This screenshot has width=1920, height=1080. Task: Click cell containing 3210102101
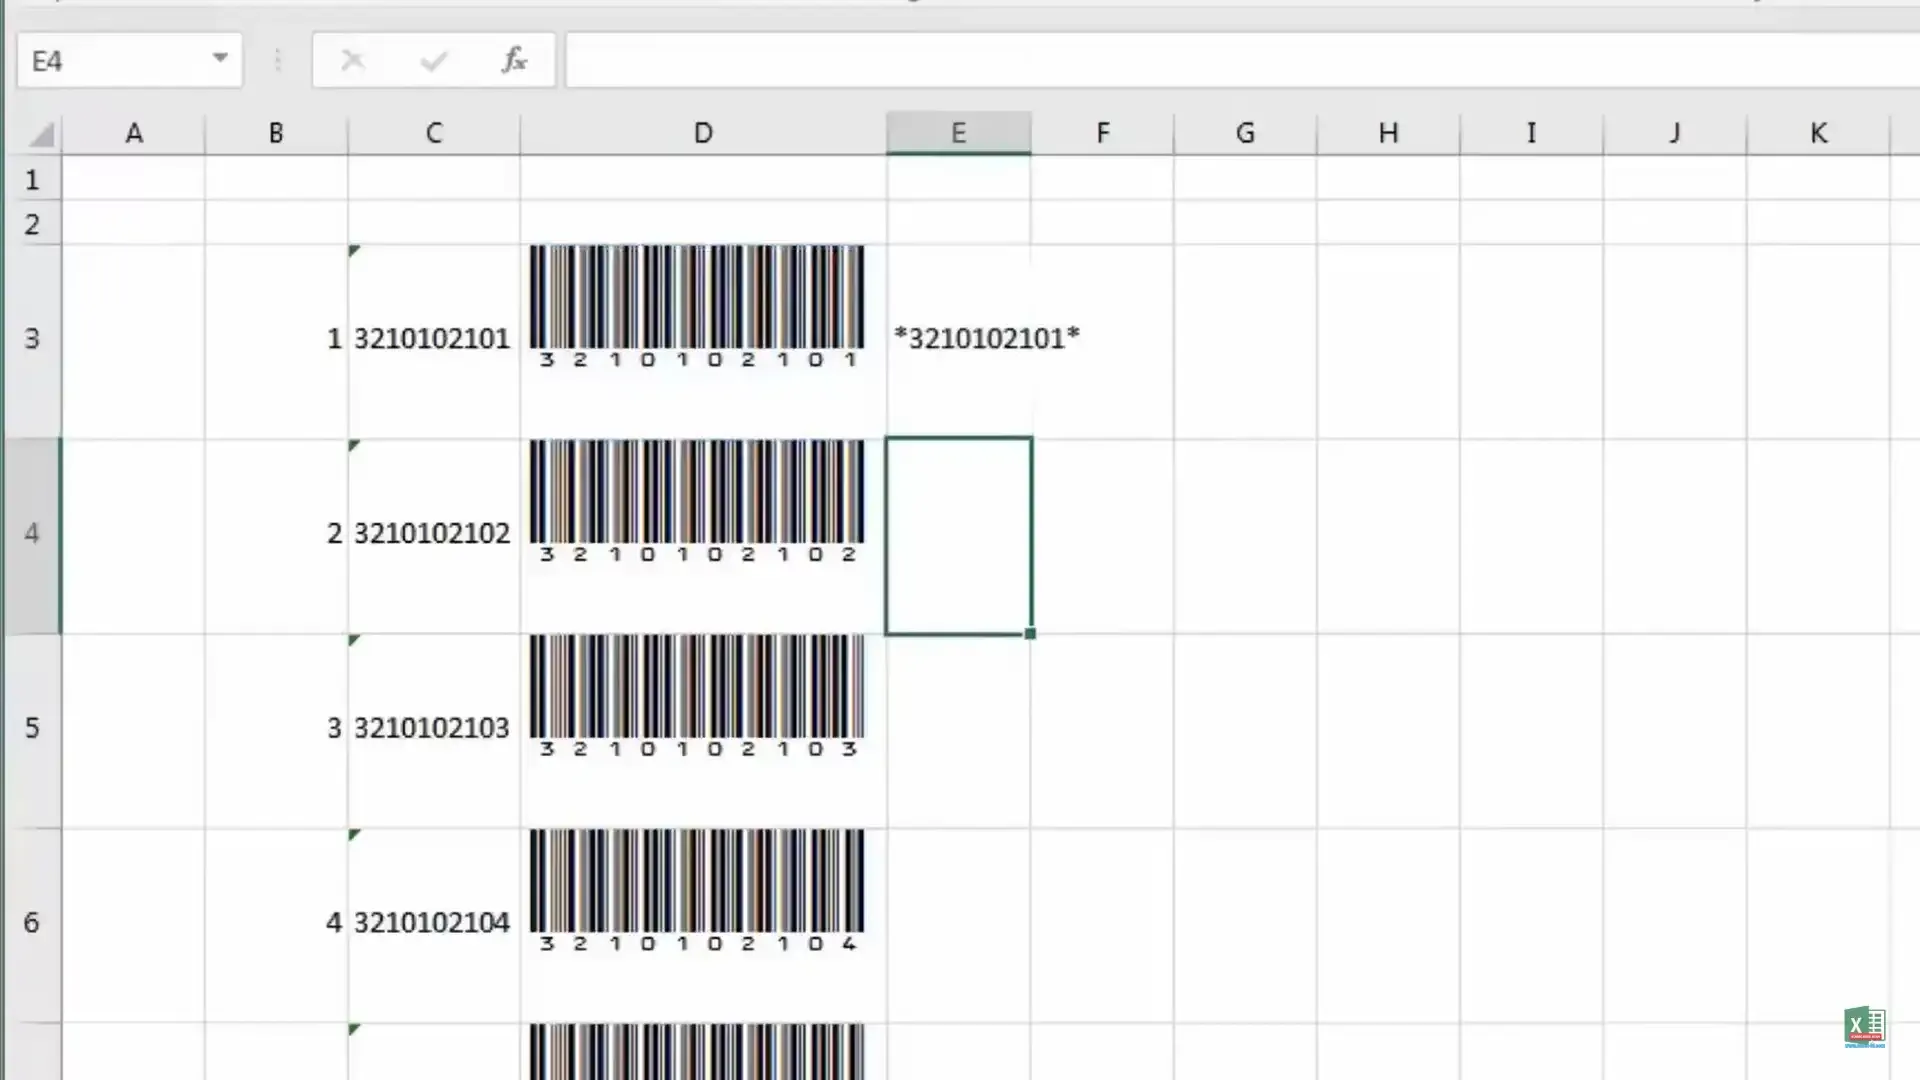click(434, 340)
